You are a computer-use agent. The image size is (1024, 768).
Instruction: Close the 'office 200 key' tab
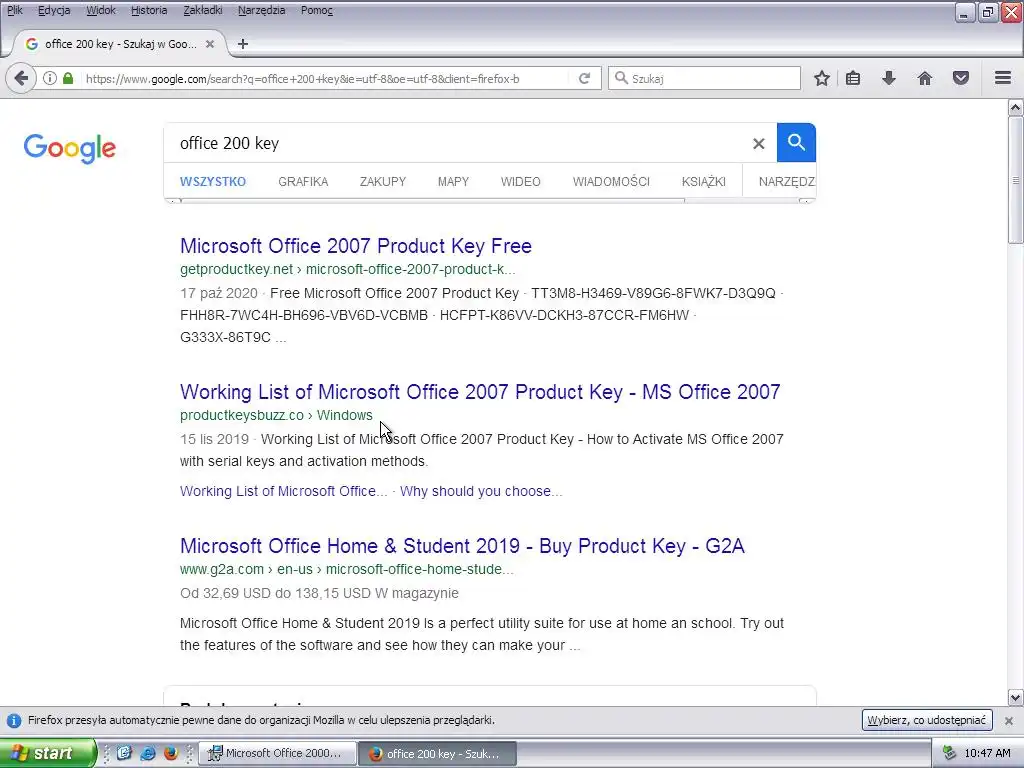210,44
